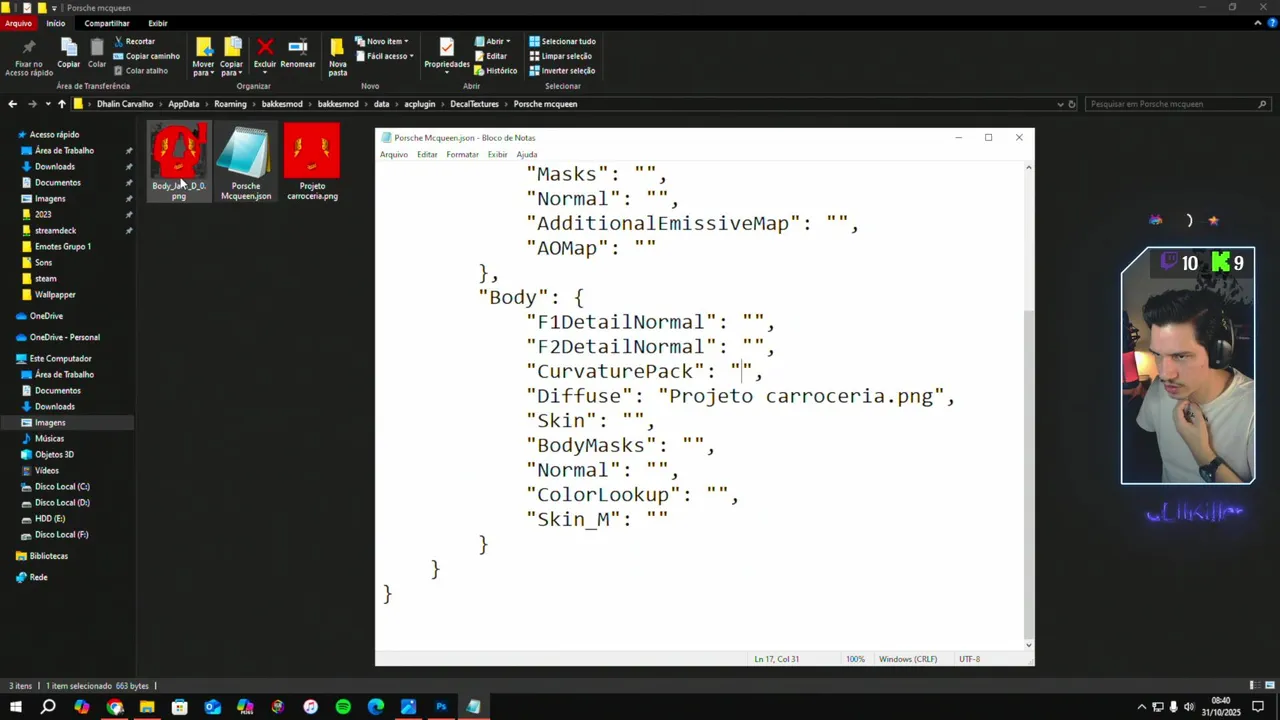Open Microsoft Edge from taskbar
The width and height of the screenshot is (1280, 720).
[376, 707]
